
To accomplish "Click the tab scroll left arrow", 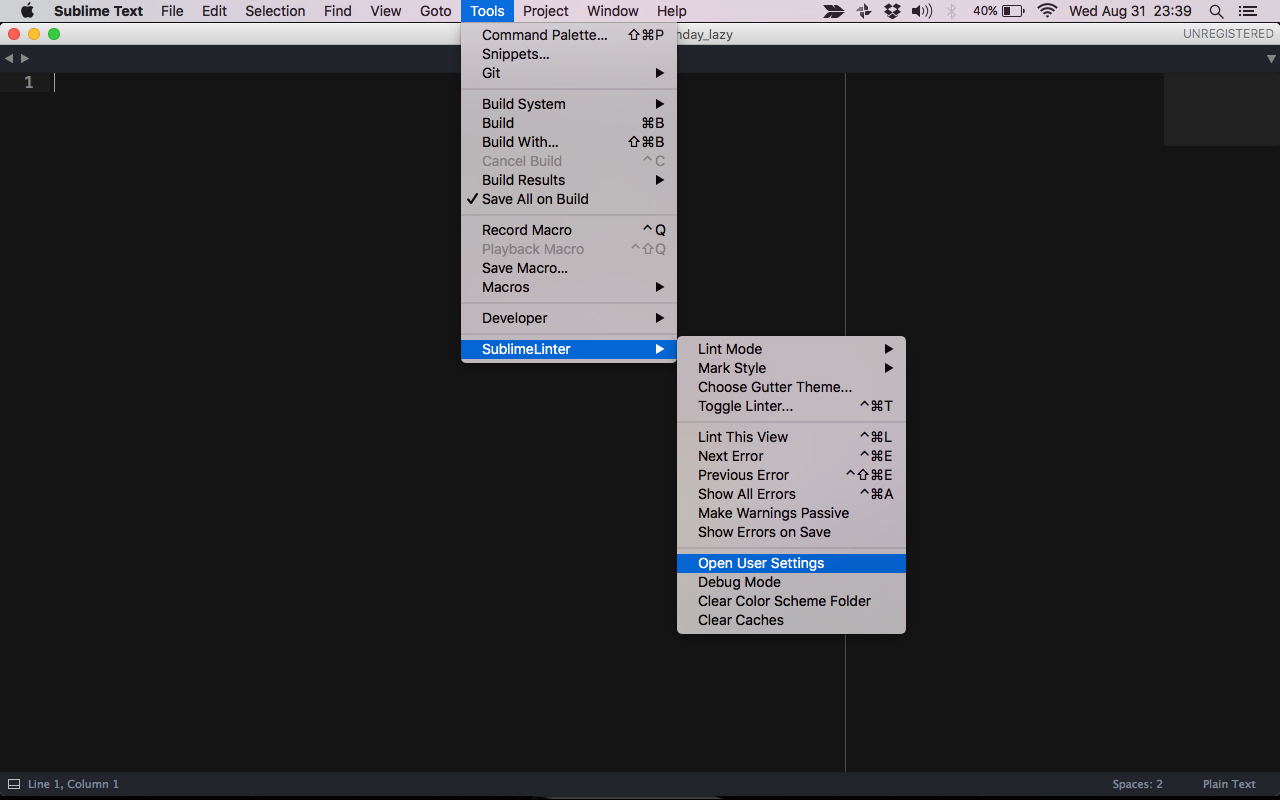I will pos(9,59).
